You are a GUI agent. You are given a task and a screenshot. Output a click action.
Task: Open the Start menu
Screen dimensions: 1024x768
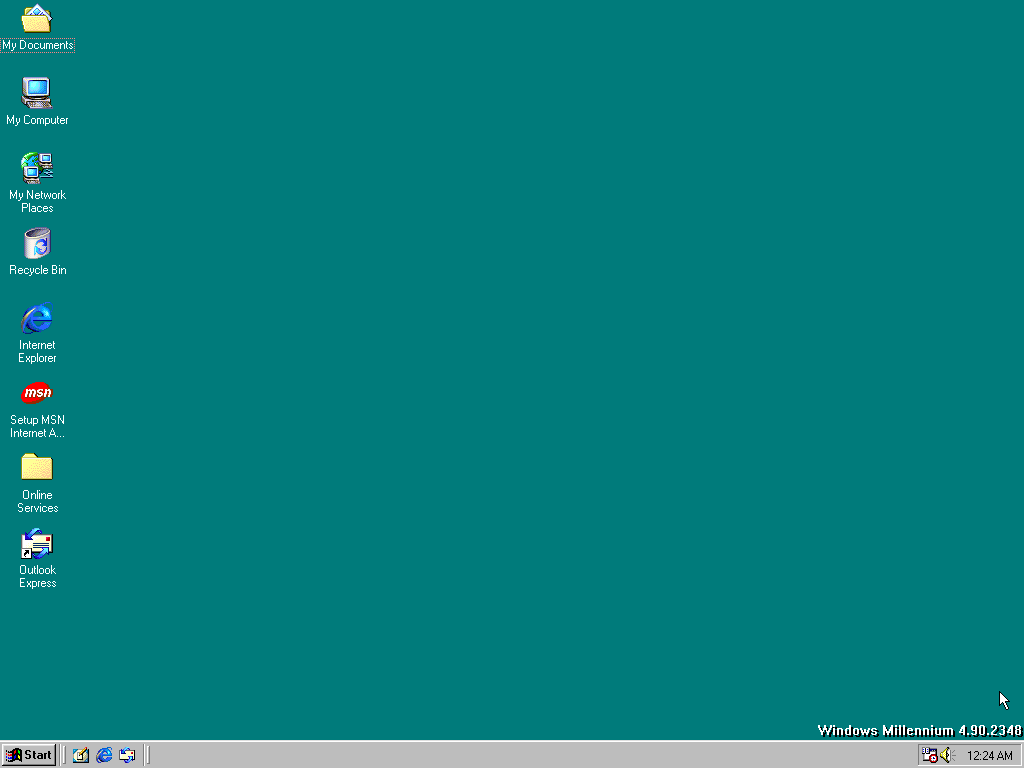pyautogui.click(x=29, y=755)
